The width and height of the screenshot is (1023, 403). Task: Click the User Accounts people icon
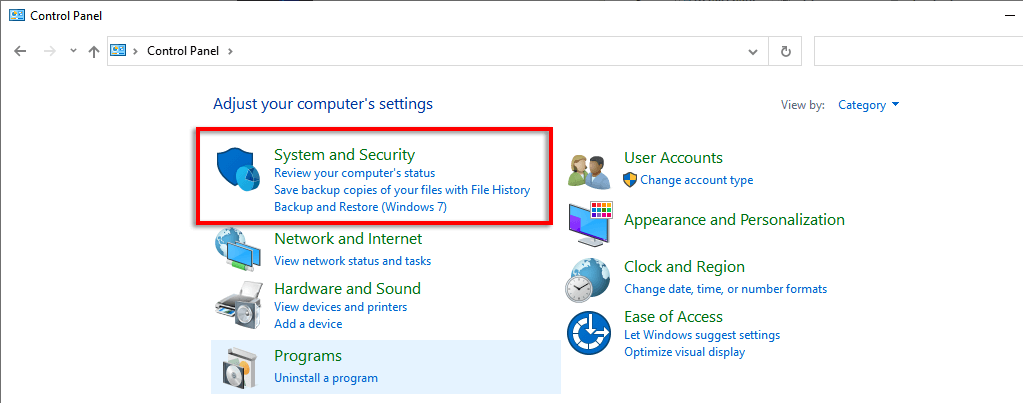coord(588,172)
